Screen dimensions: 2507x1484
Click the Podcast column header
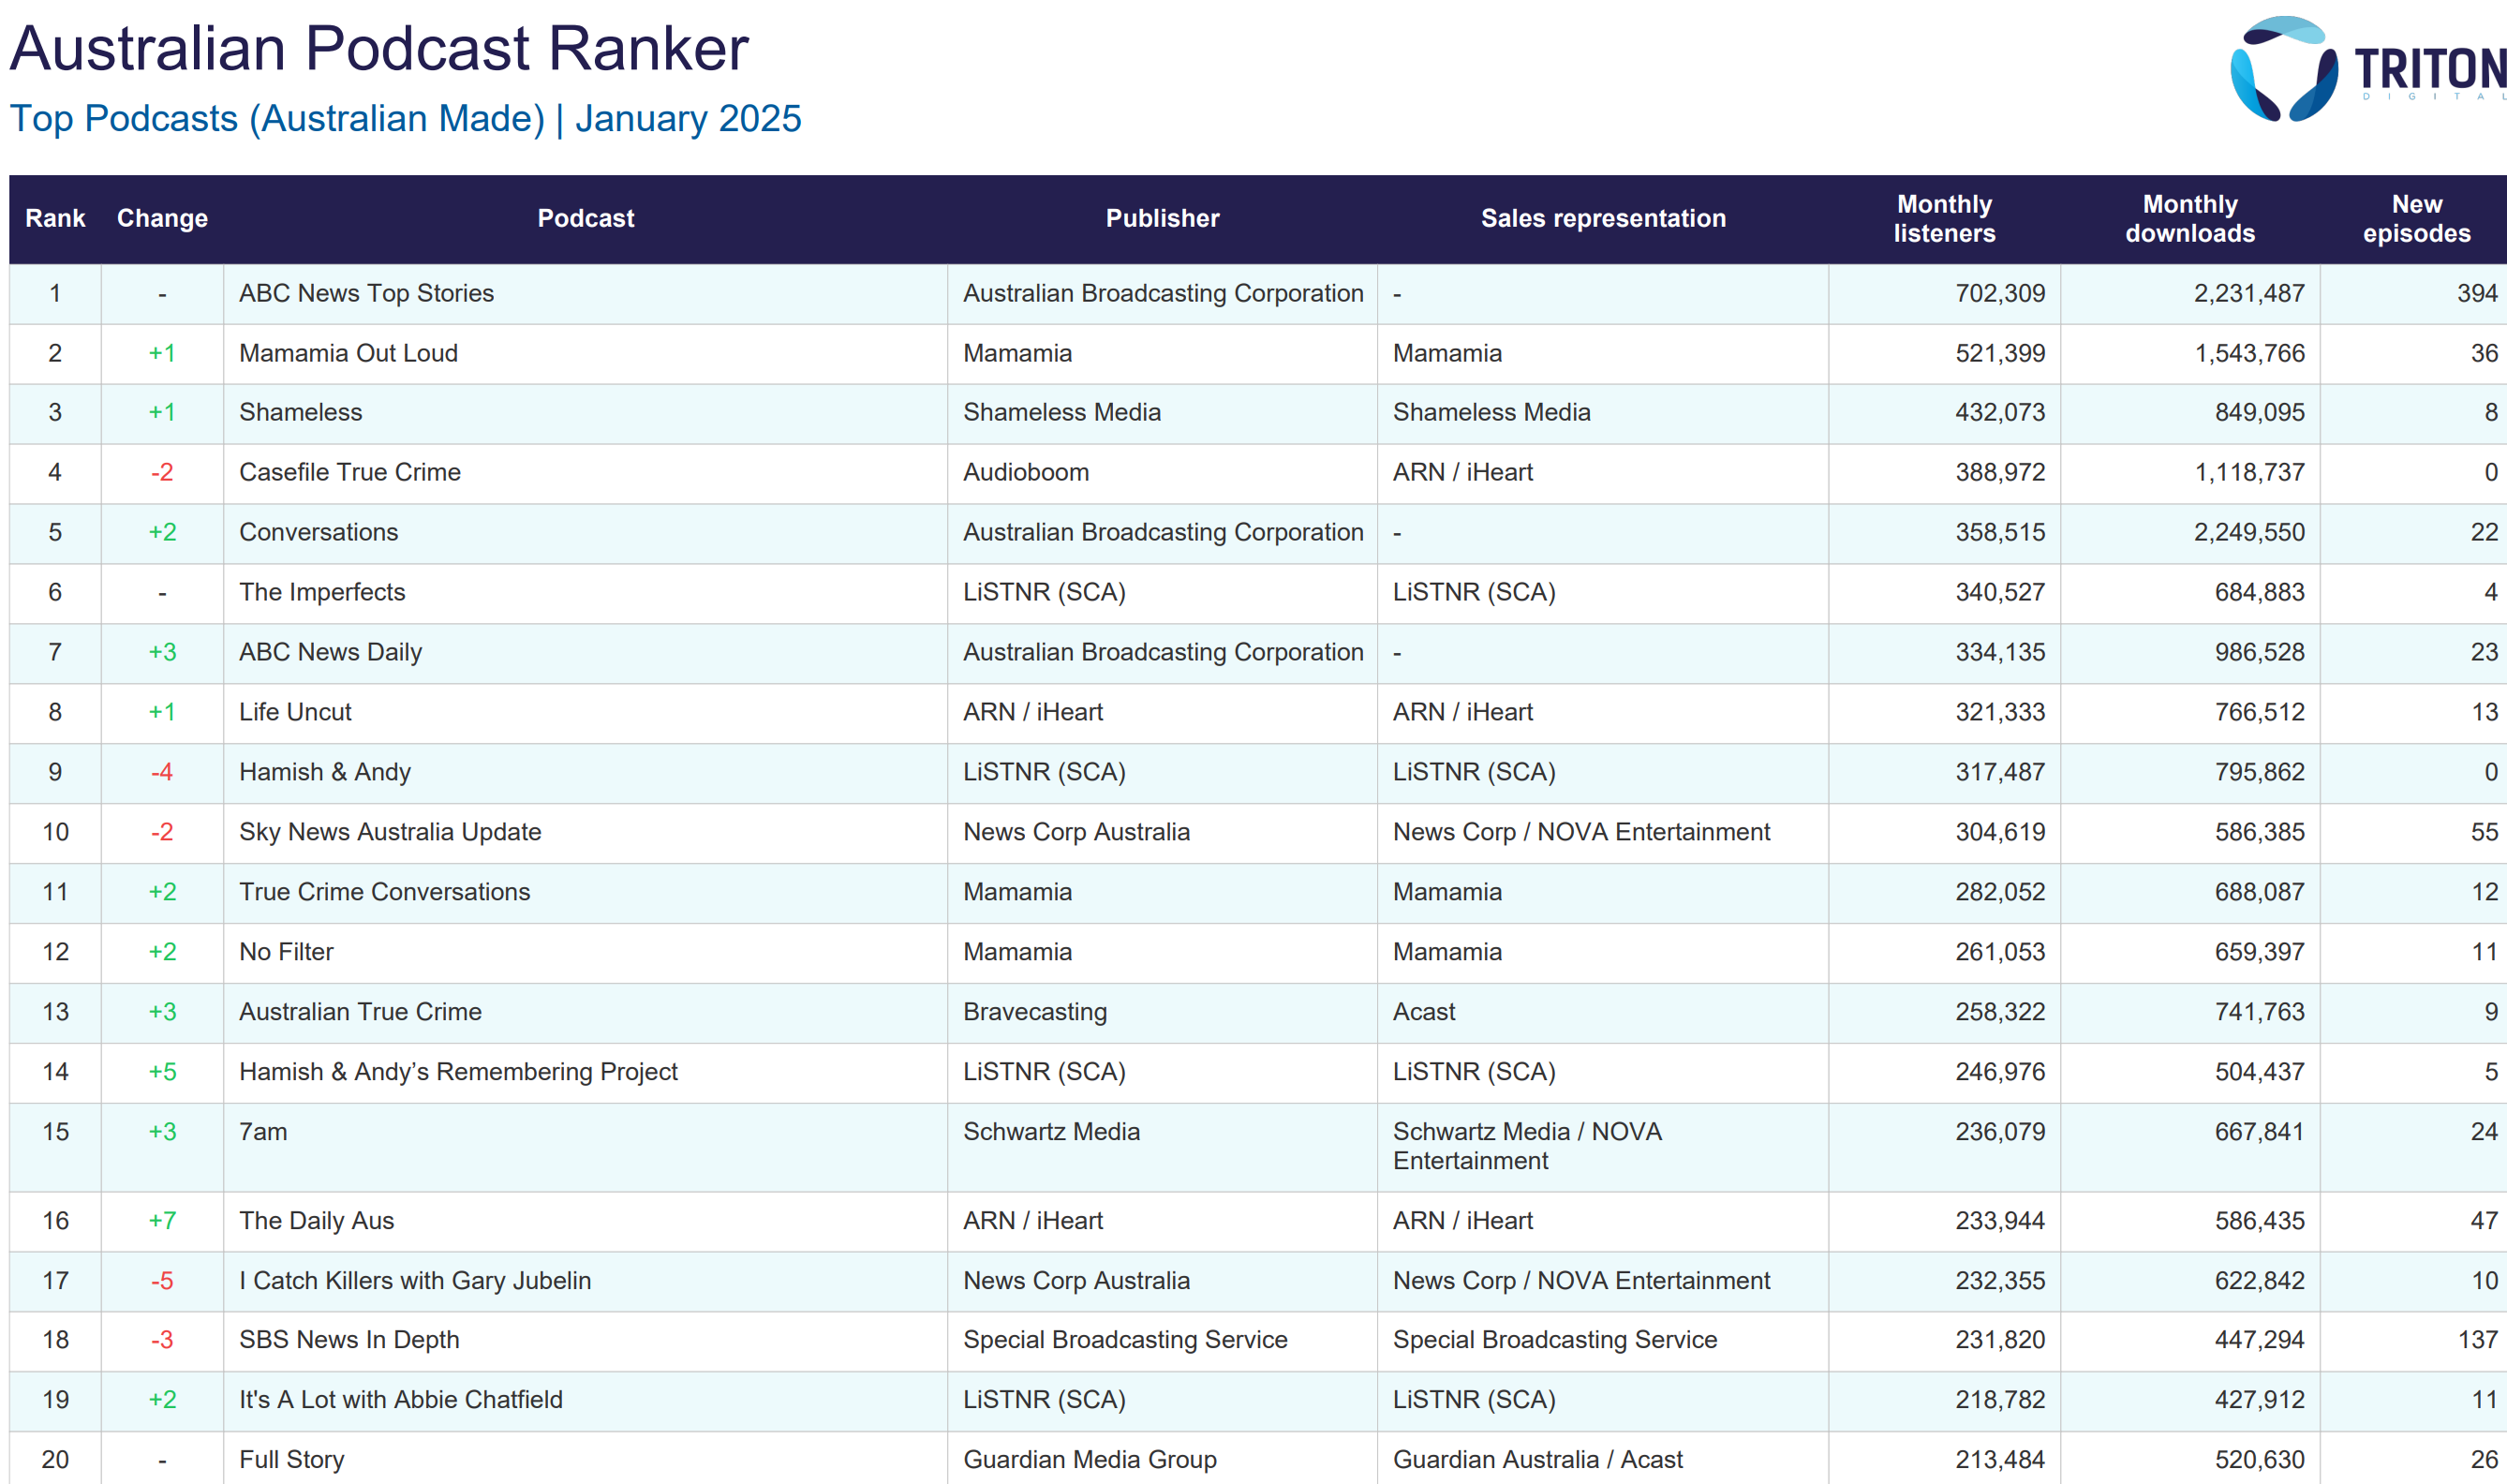tap(586, 218)
